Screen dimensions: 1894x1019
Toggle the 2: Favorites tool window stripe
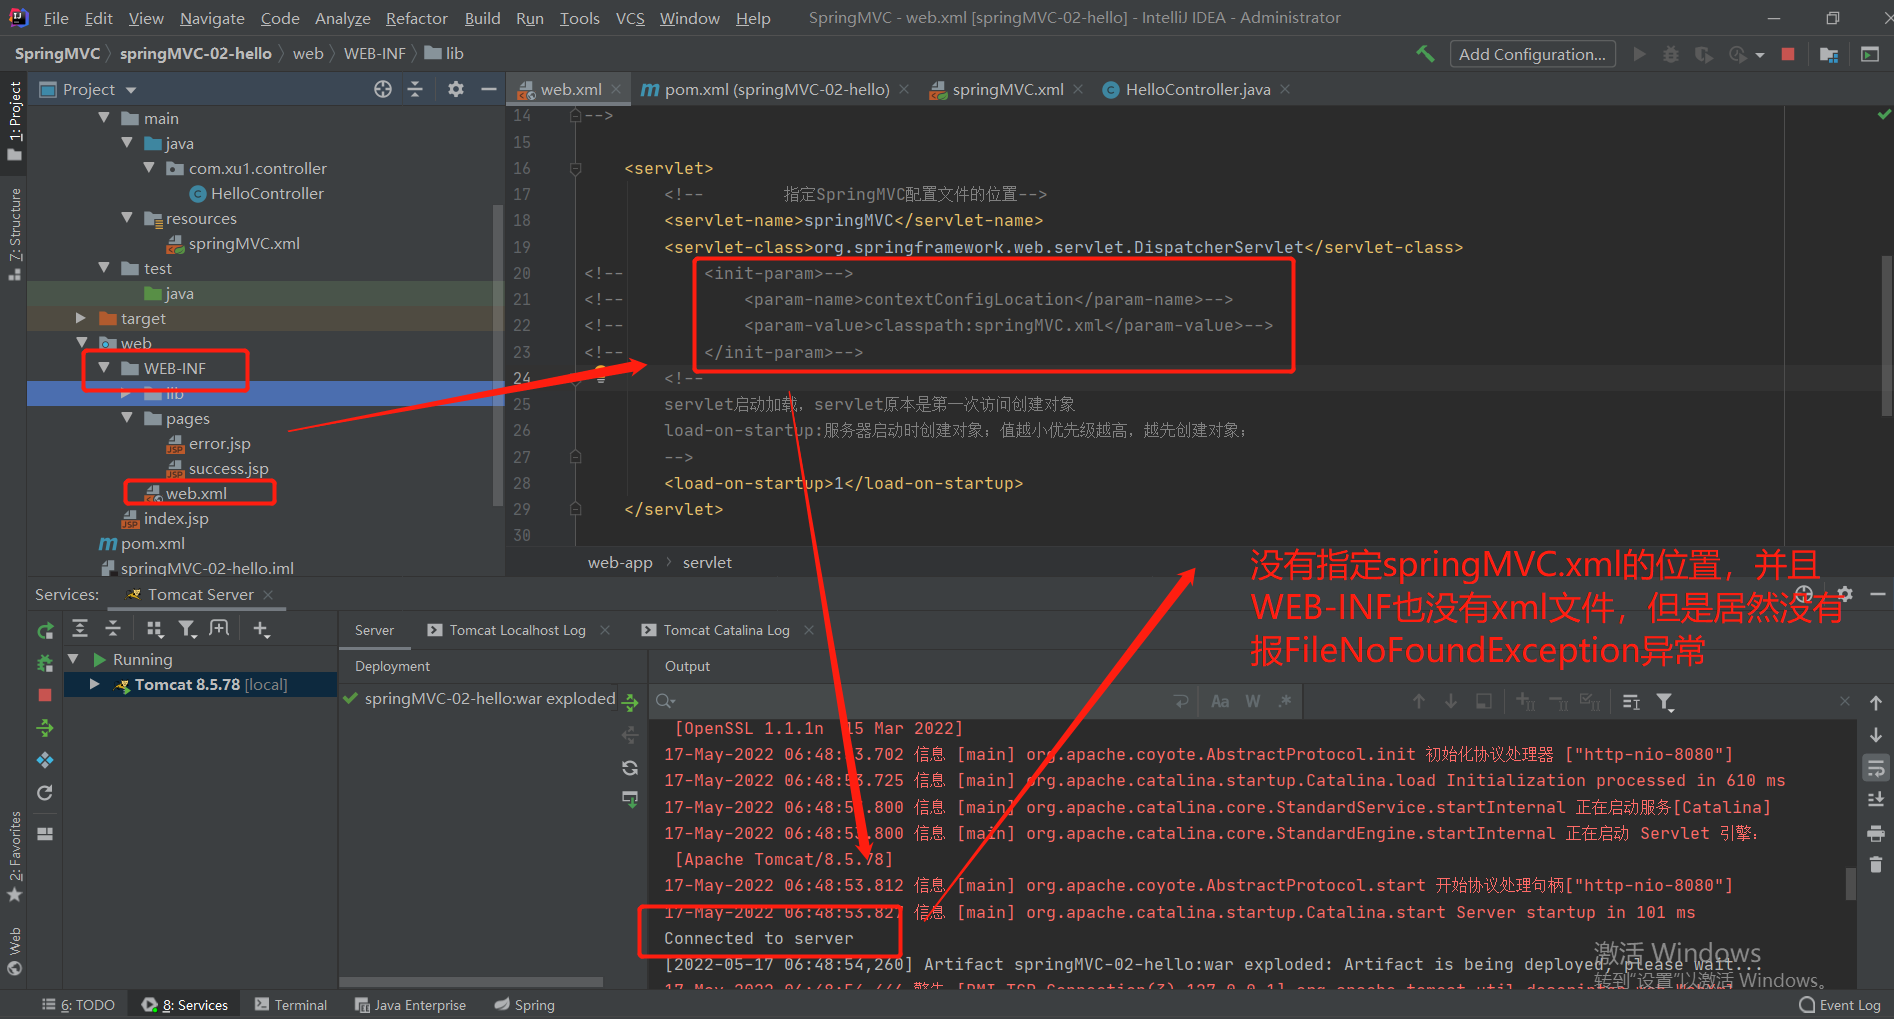coord(14,856)
